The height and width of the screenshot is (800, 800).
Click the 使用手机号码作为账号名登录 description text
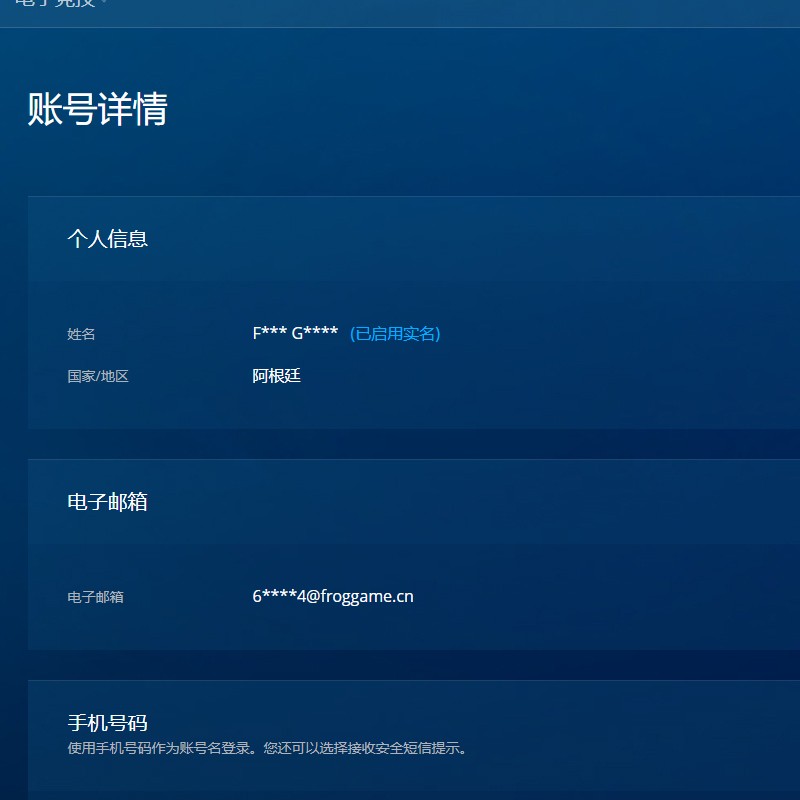[267, 748]
